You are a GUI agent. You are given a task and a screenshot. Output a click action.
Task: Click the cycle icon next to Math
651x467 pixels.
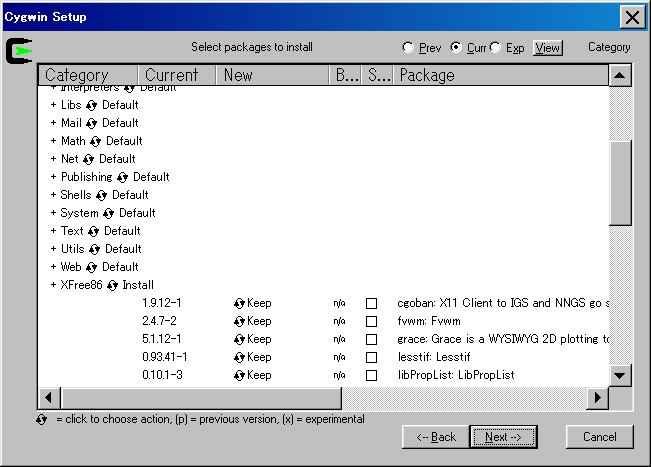click(95, 142)
